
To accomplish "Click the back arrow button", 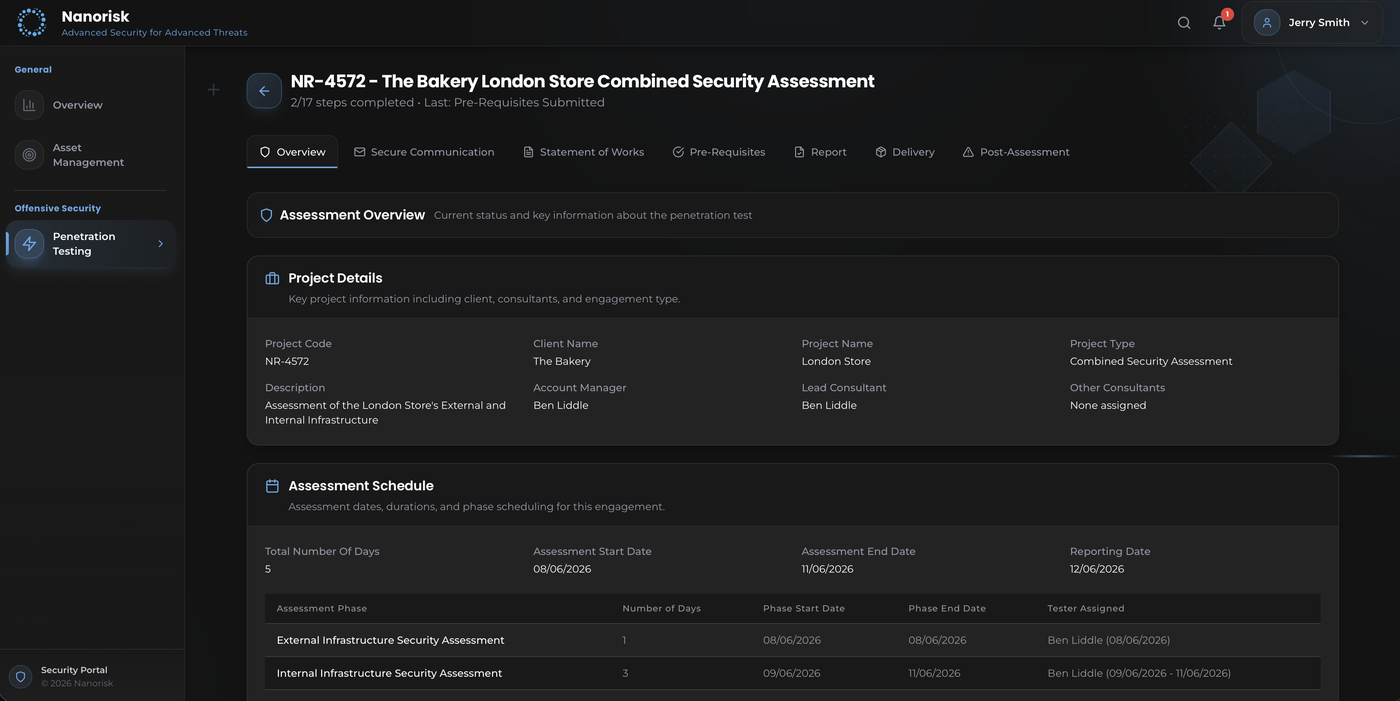I will click(x=264, y=91).
